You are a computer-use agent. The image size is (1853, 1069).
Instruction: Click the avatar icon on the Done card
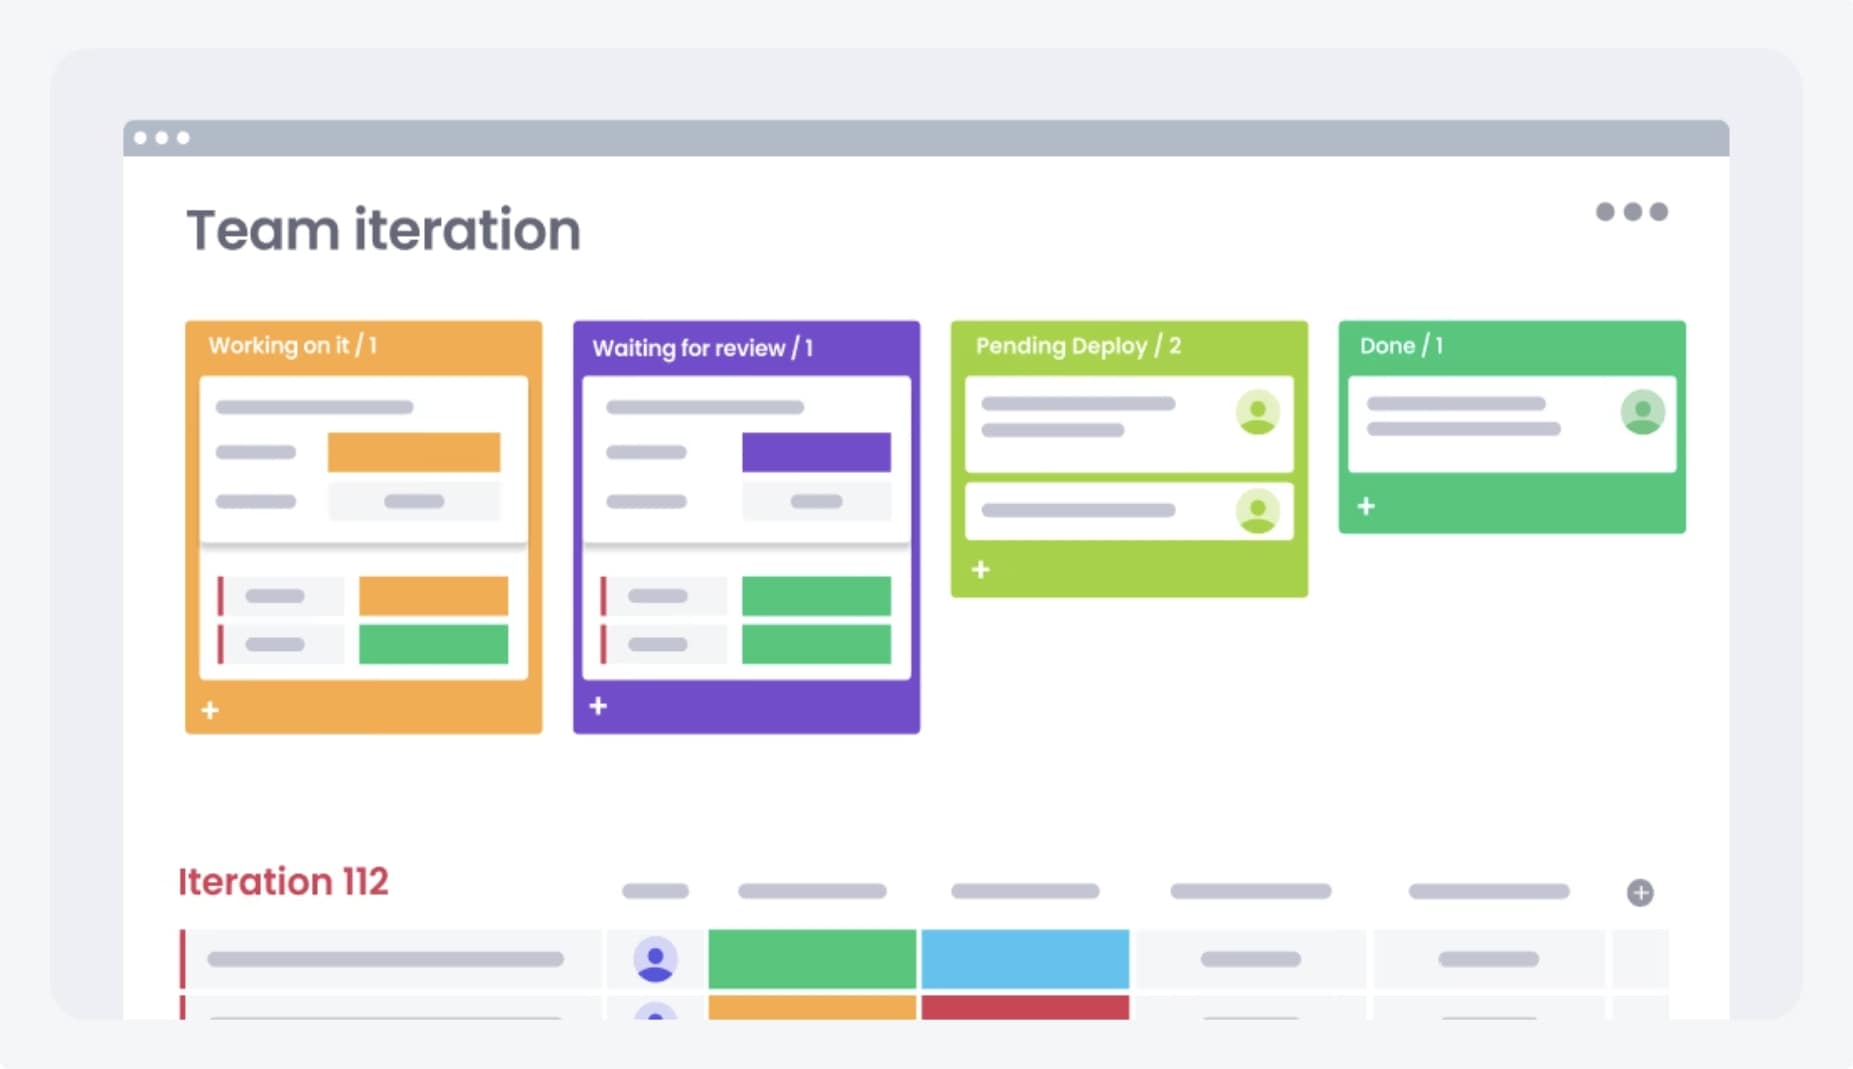tap(1644, 411)
